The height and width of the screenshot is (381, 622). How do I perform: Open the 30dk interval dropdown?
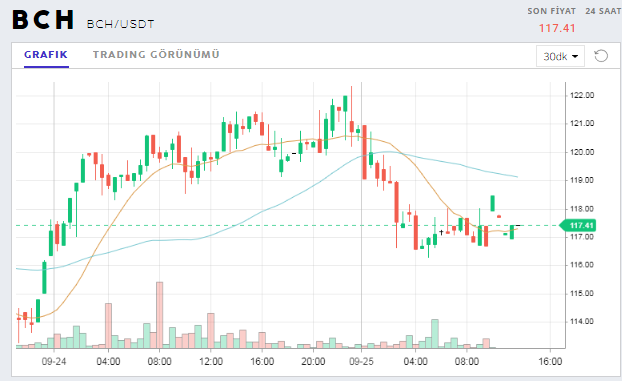click(560, 56)
